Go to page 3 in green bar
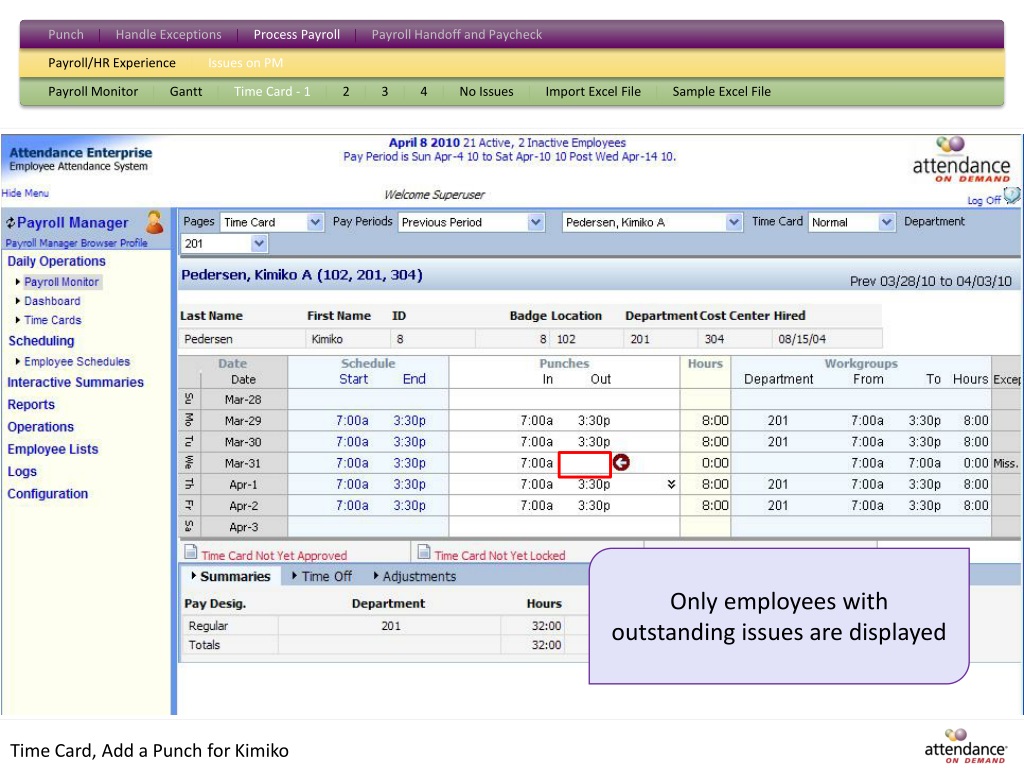The width and height of the screenshot is (1024, 768). pyautogui.click(x=385, y=91)
